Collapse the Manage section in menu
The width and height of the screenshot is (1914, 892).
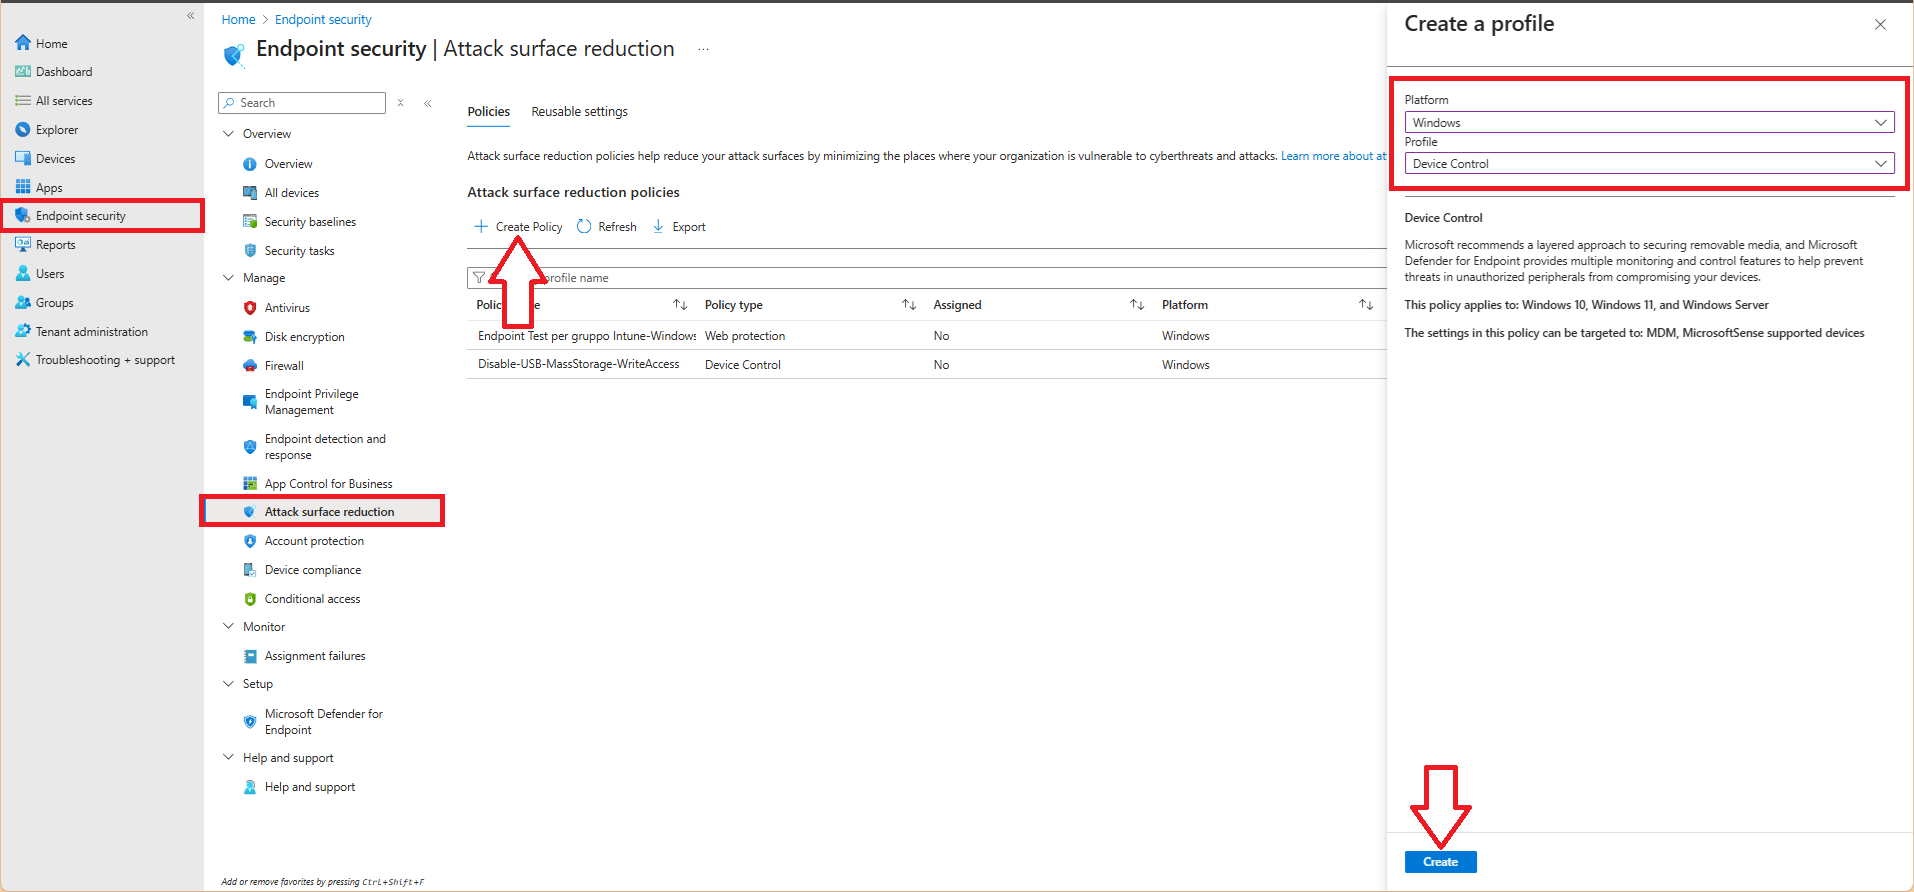(229, 278)
